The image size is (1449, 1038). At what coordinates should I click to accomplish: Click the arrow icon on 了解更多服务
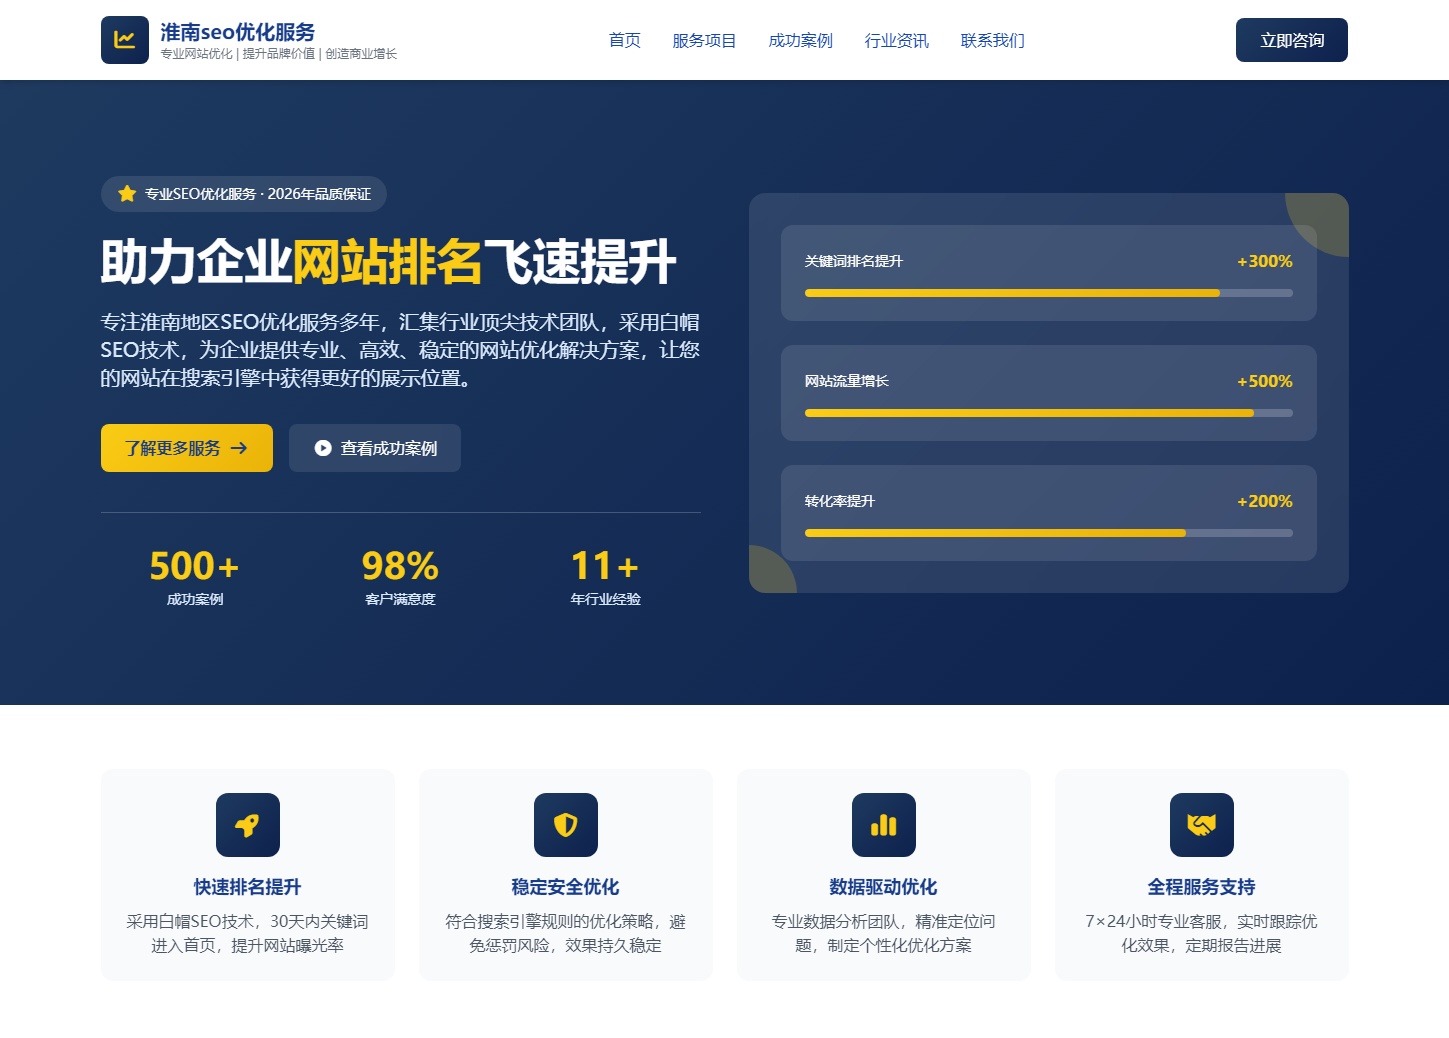(x=239, y=448)
